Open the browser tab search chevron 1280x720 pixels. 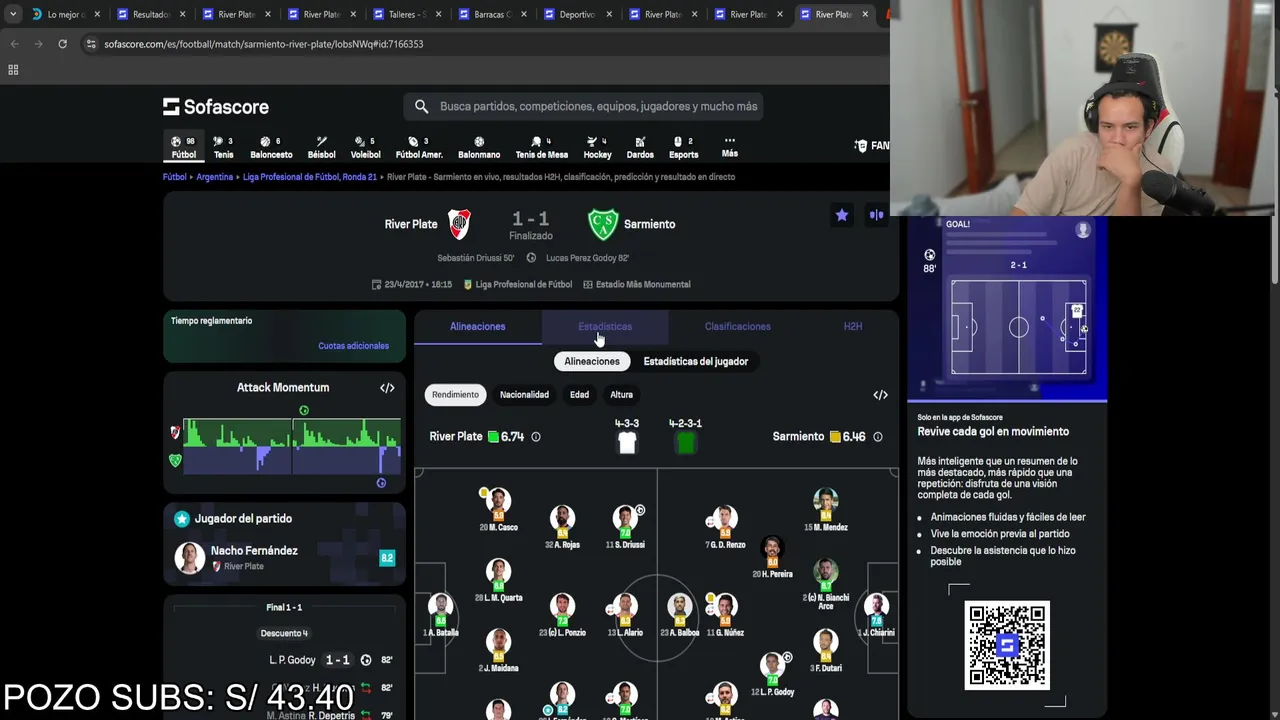14,15
